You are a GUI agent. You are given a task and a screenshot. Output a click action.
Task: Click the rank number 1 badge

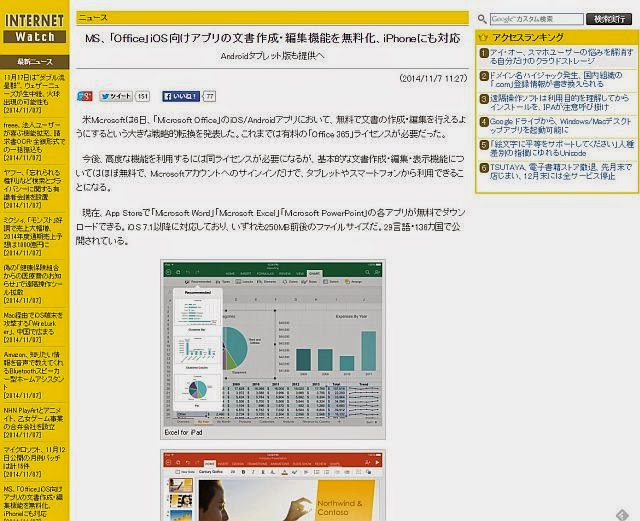484,53
